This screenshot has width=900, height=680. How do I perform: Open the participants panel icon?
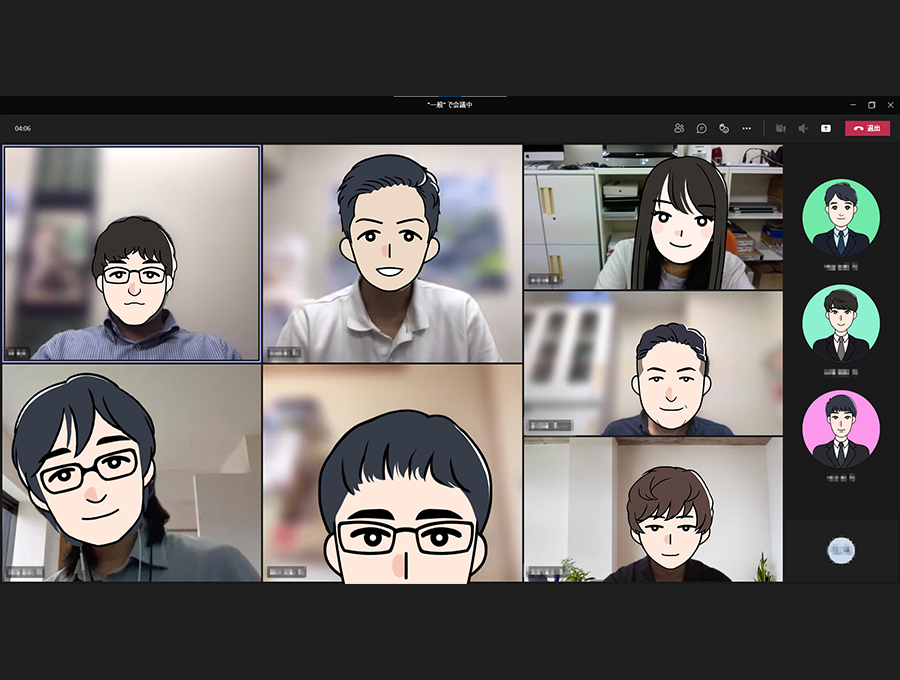coord(679,128)
